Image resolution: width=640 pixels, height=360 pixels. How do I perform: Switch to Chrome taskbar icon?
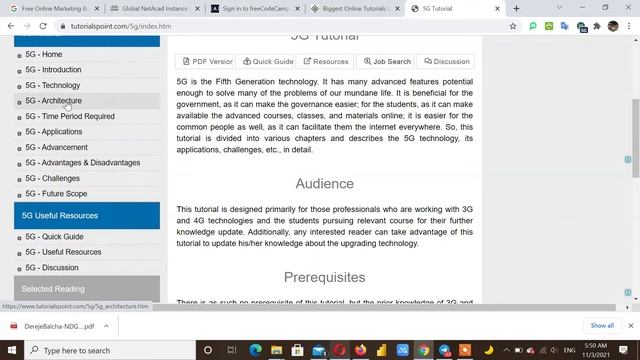tap(423, 350)
